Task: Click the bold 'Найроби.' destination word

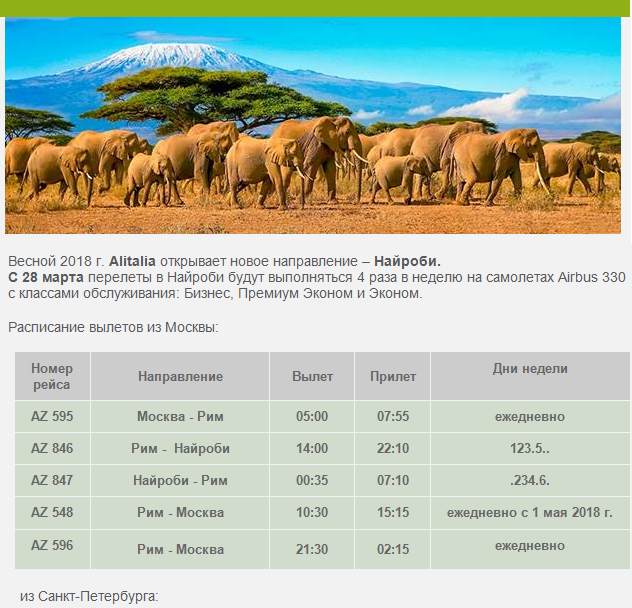Action: pyautogui.click(x=407, y=262)
